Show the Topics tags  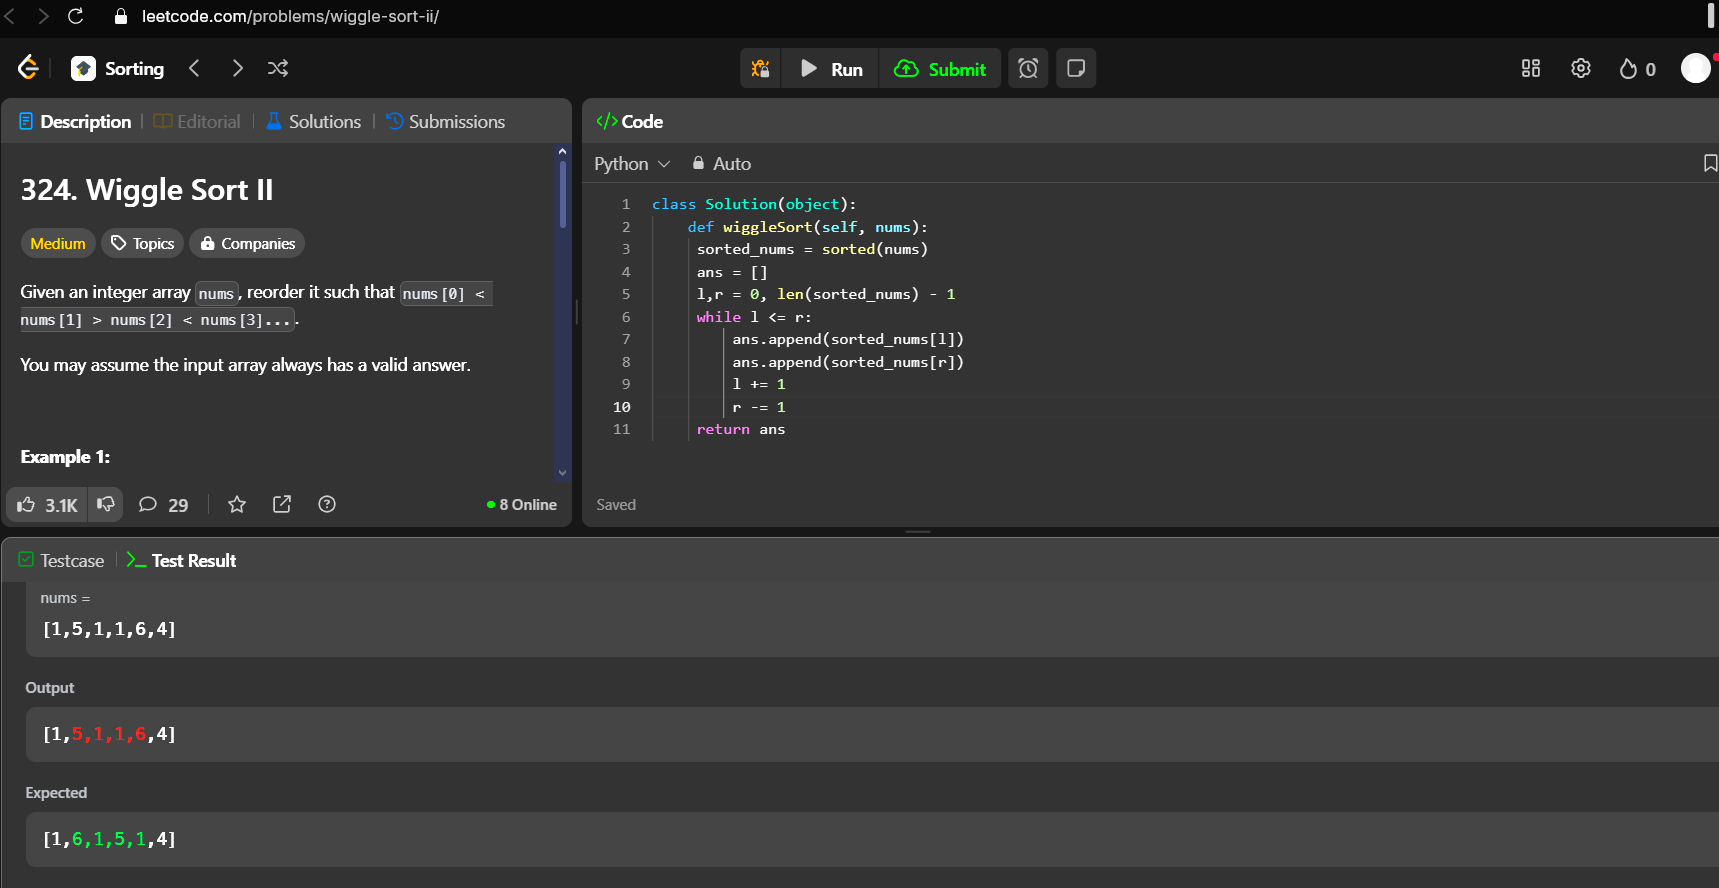pos(142,243)
